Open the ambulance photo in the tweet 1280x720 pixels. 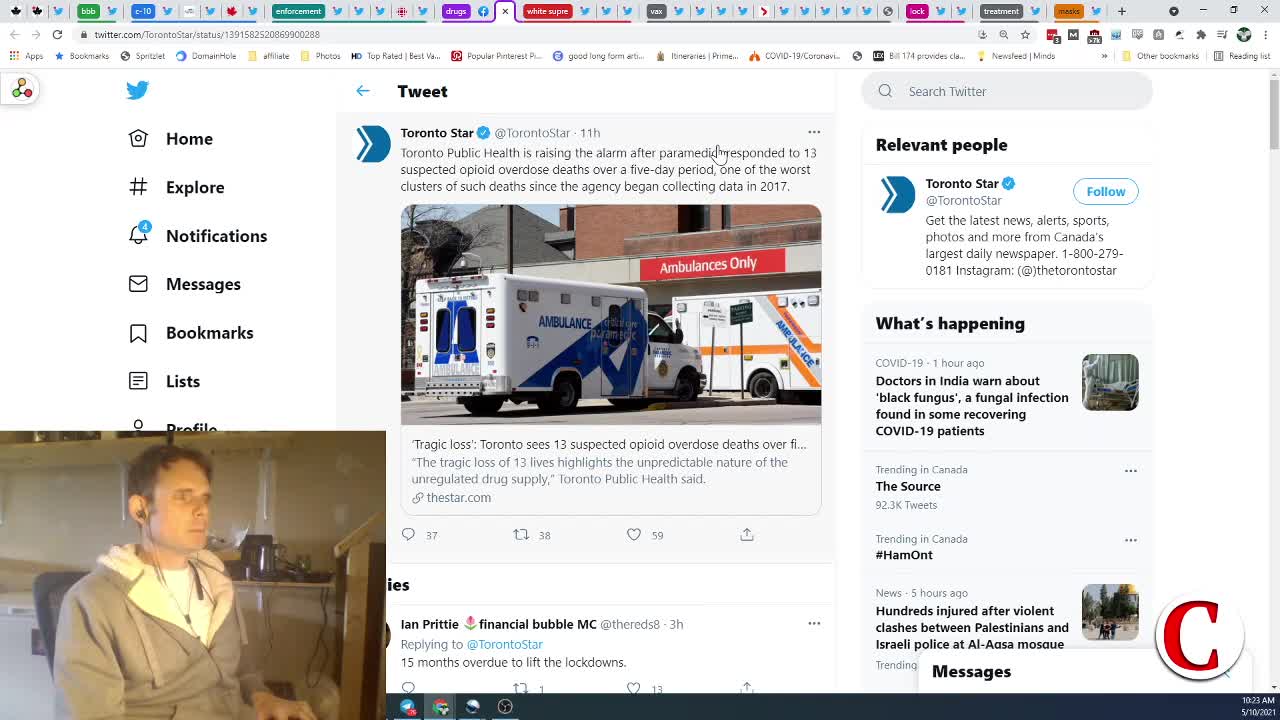(611, 314)
